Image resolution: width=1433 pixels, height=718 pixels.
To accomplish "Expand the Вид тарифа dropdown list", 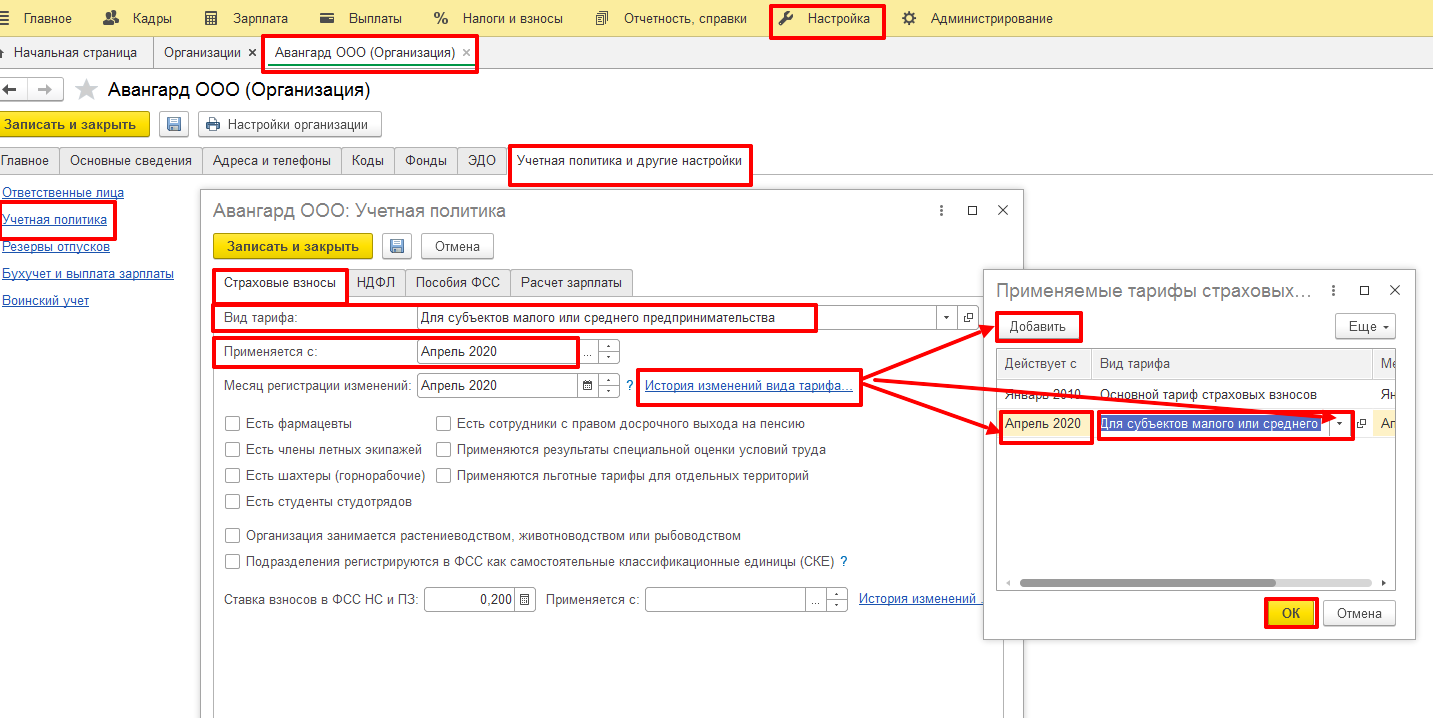I will 946,318.
